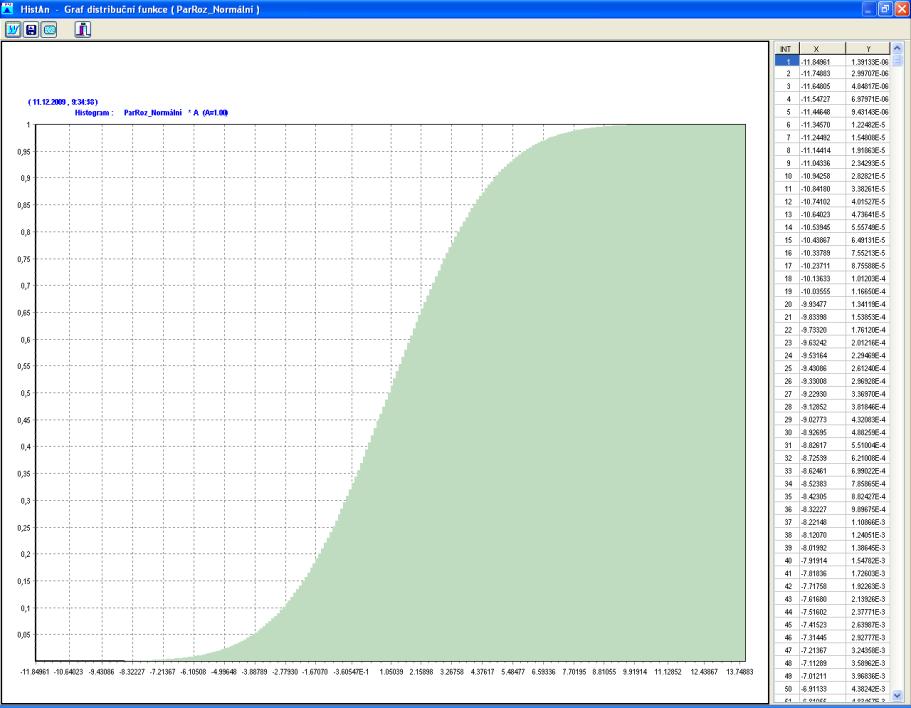Select row number 7 in INT column
Viewport: 911px width, 708px height.
(x=787, y=138)
